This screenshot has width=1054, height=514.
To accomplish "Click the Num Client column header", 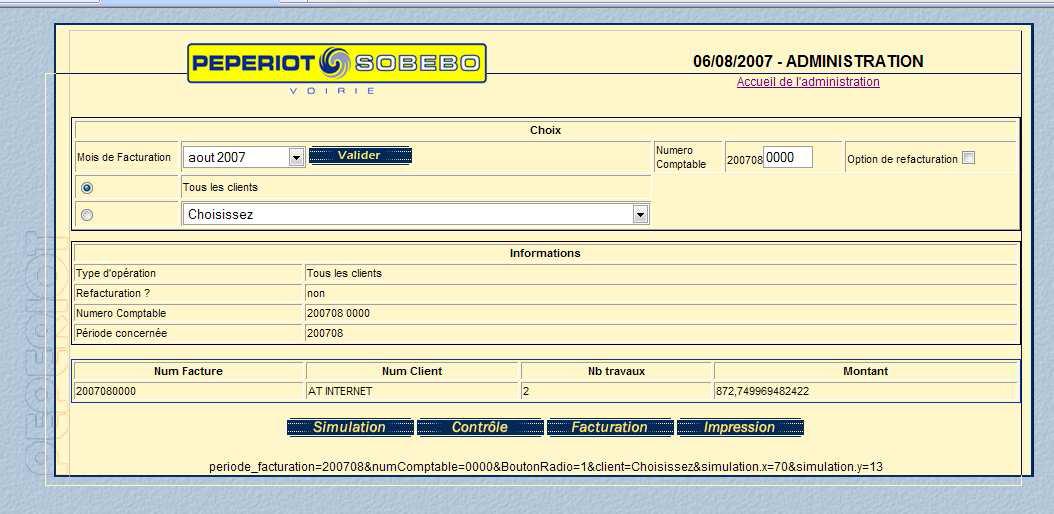I will [x=412, y=371].
